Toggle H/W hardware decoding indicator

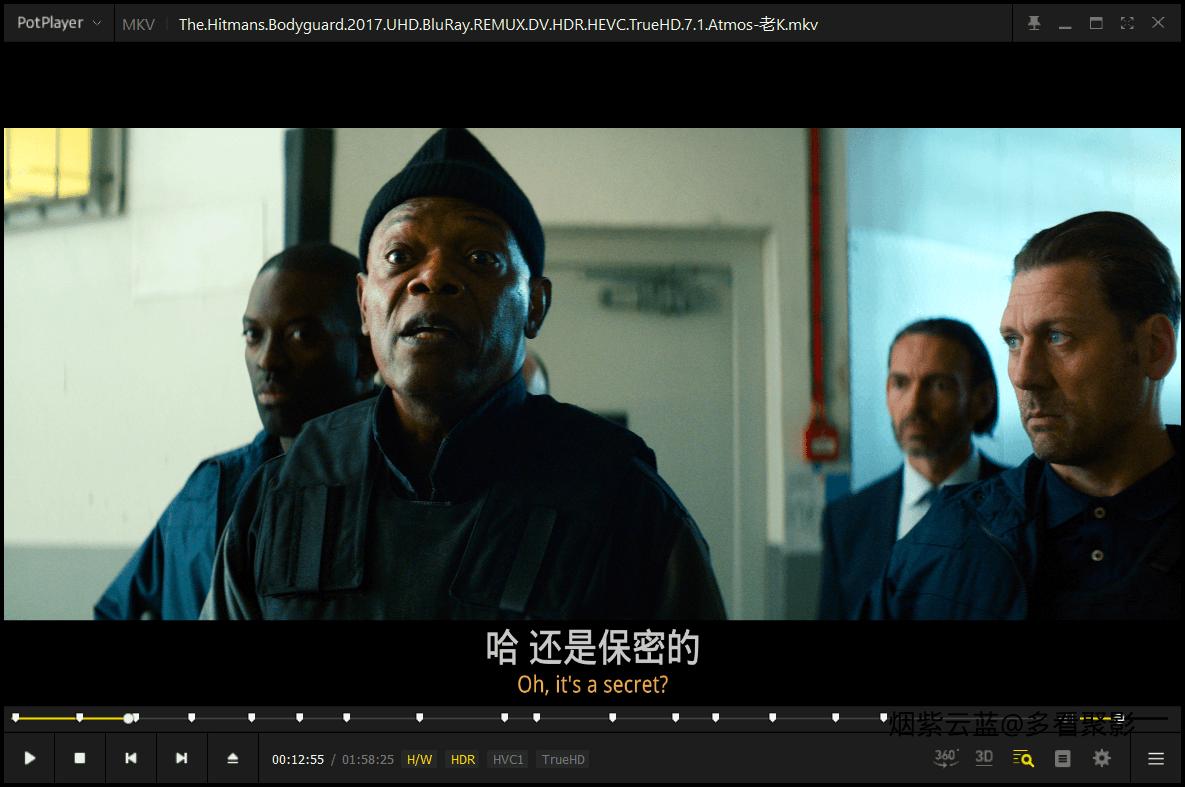[x=419, y=759]
